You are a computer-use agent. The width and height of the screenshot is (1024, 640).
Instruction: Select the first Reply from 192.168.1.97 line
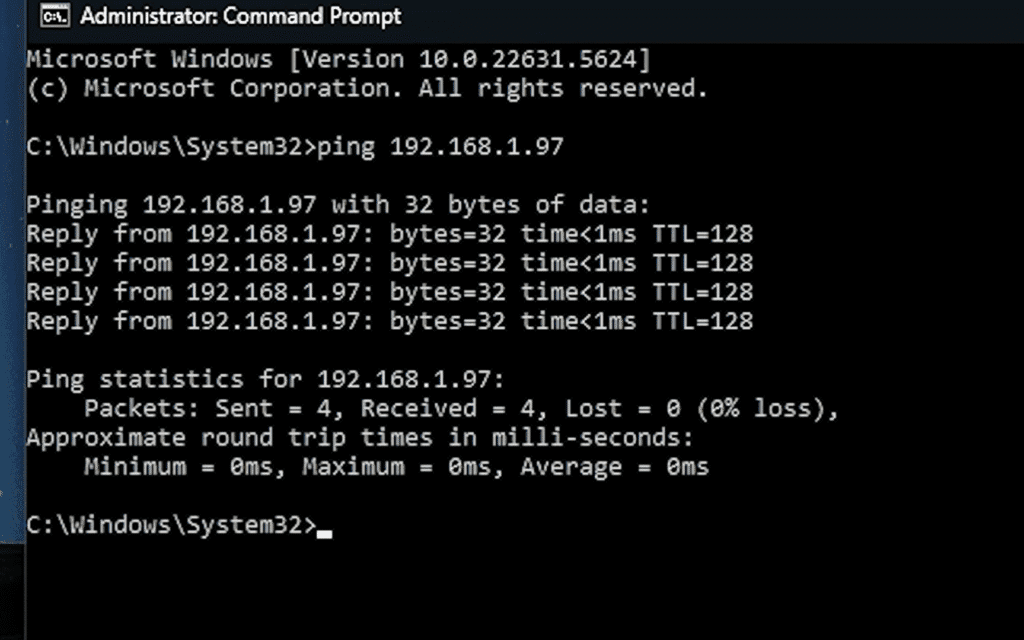tap(390, 233)
